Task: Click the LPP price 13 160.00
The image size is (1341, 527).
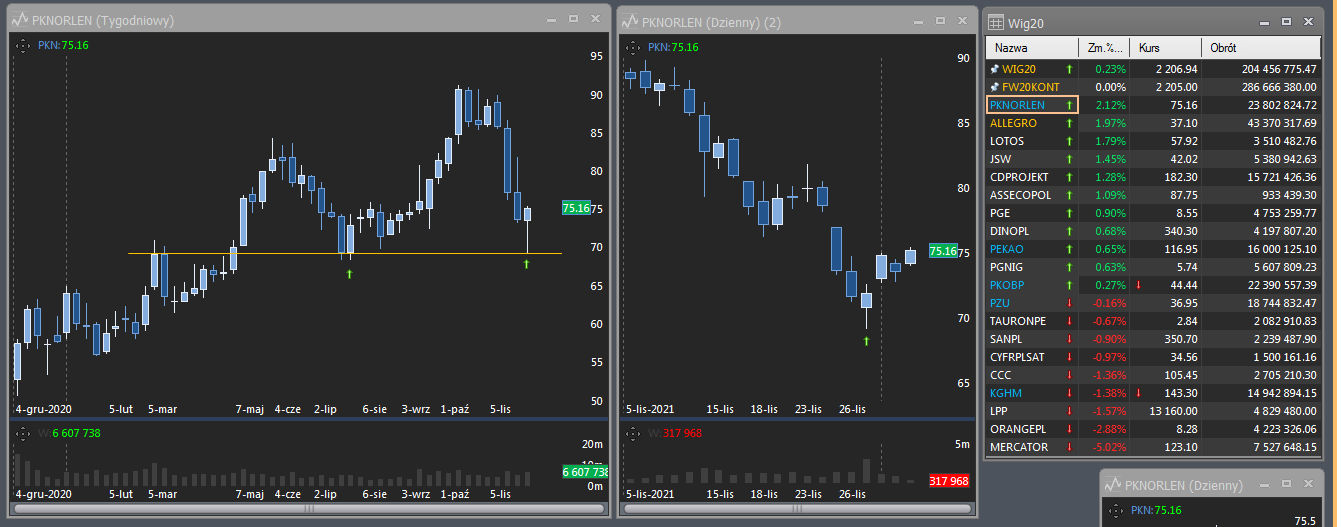Action: (x=1173, y=411)
